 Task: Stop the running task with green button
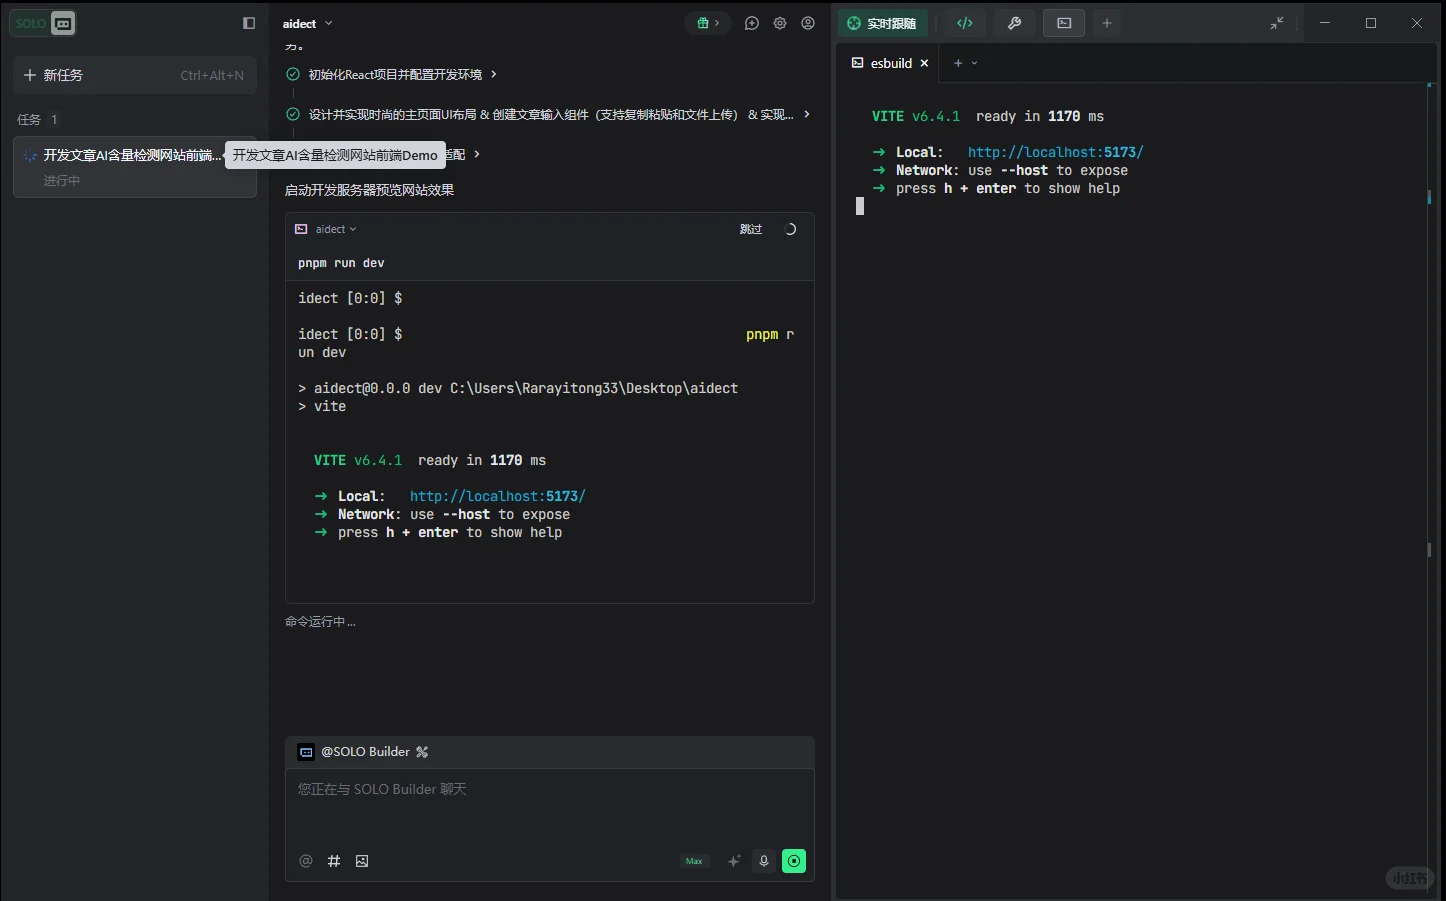click(x=794, y=861)
